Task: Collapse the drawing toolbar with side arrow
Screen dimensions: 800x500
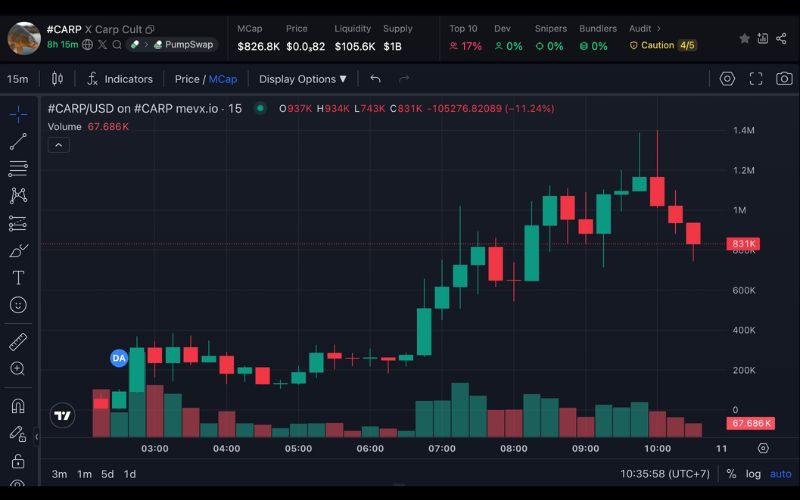Action: (x=37, y=437)
